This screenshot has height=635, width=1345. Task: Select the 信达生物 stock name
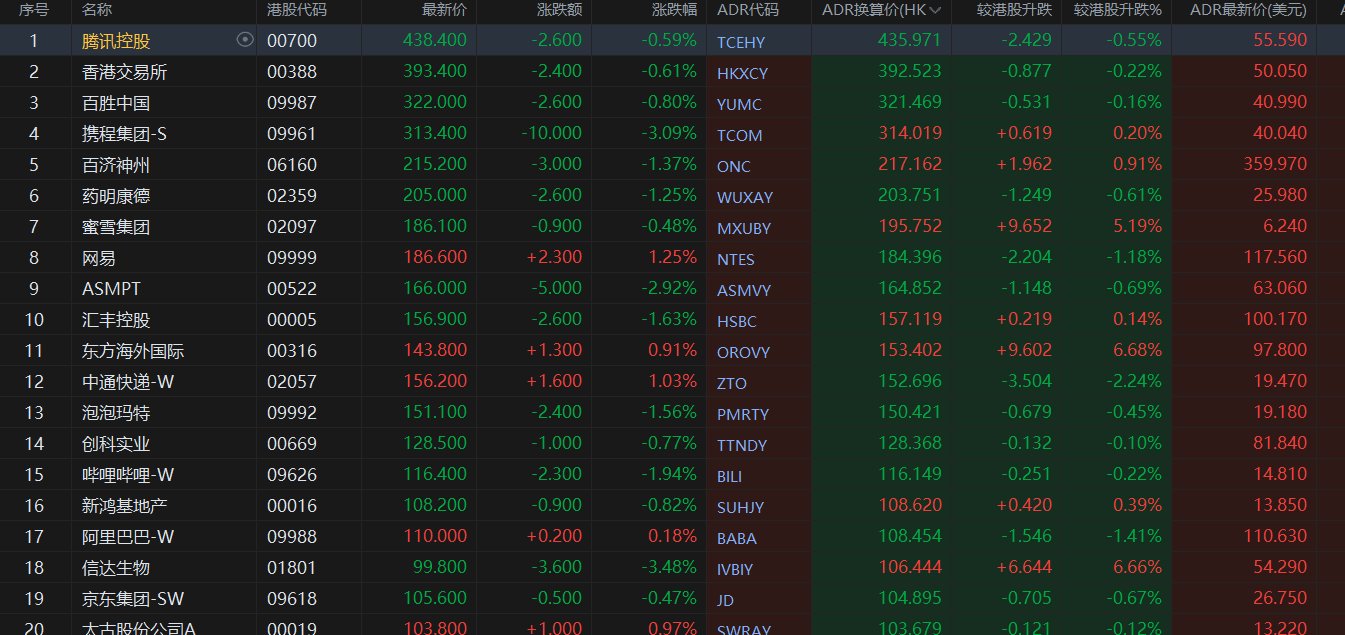pyautogui.click(x=116, y=568)
